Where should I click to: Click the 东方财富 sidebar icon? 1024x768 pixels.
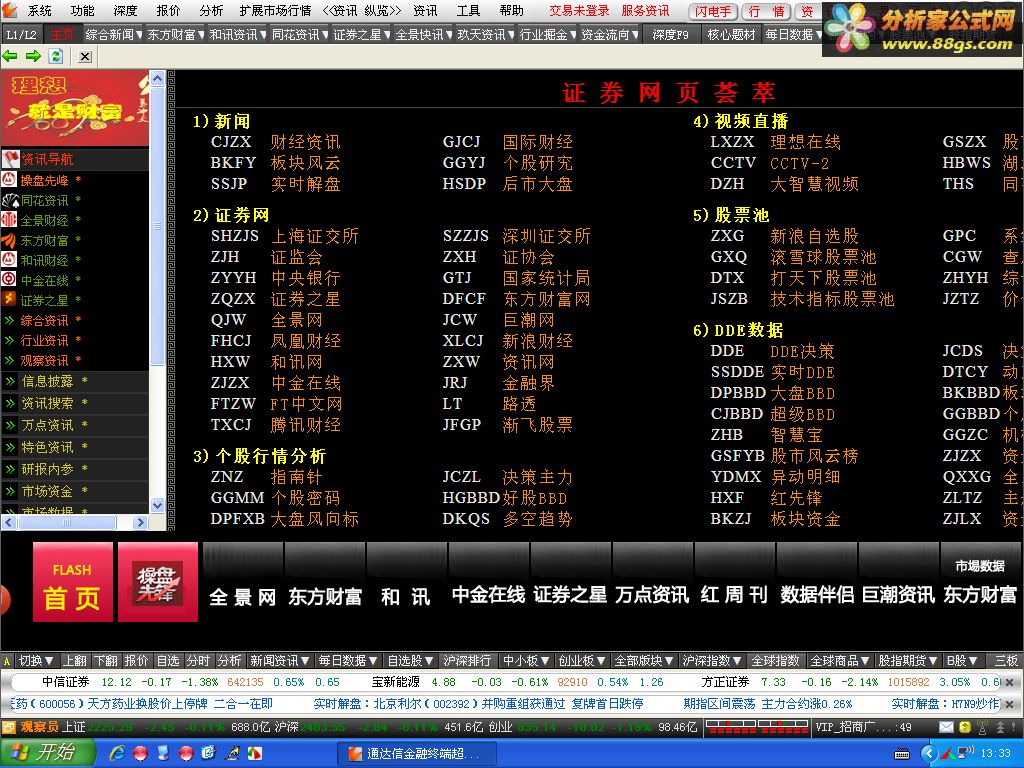pos(9,240)
